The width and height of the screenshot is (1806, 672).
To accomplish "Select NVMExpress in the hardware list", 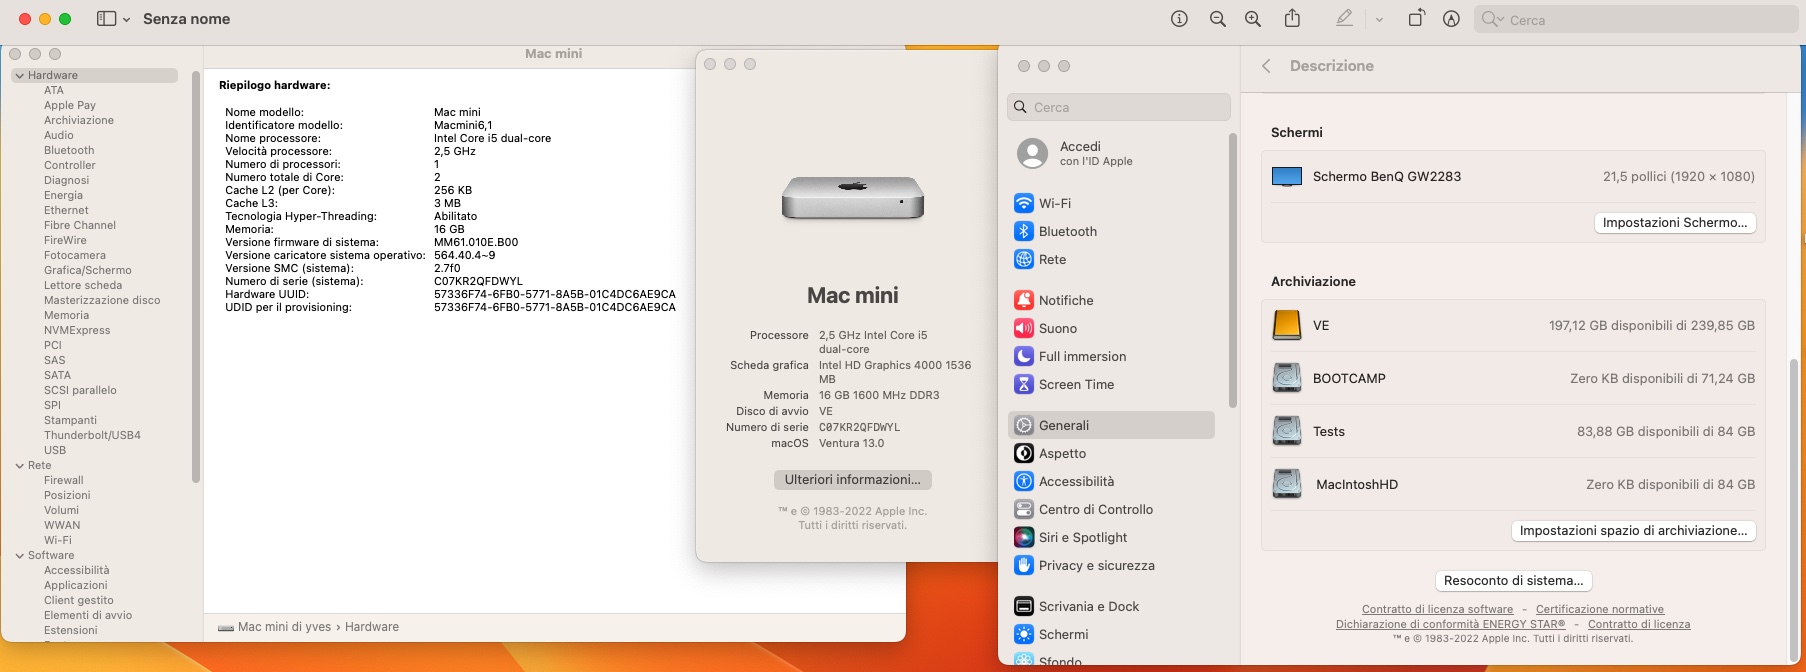I will coord(77,330).
